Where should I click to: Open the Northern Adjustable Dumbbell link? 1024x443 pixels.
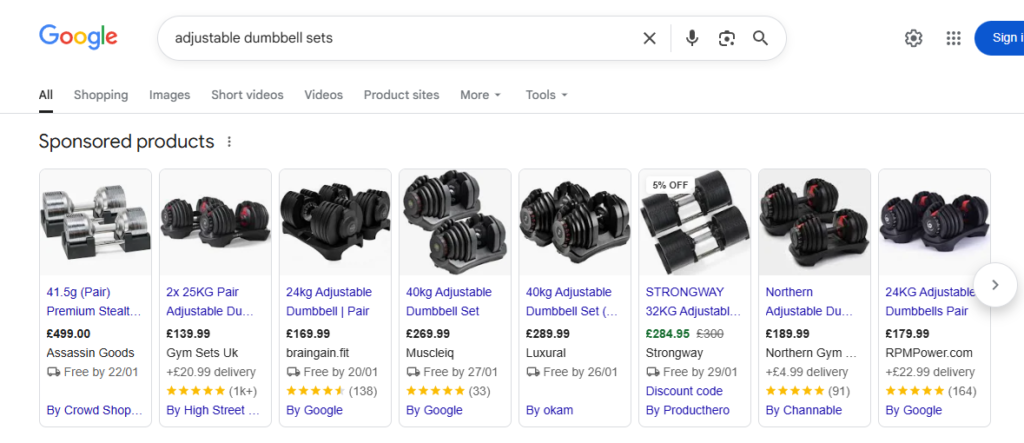click(x=809, y=301)
